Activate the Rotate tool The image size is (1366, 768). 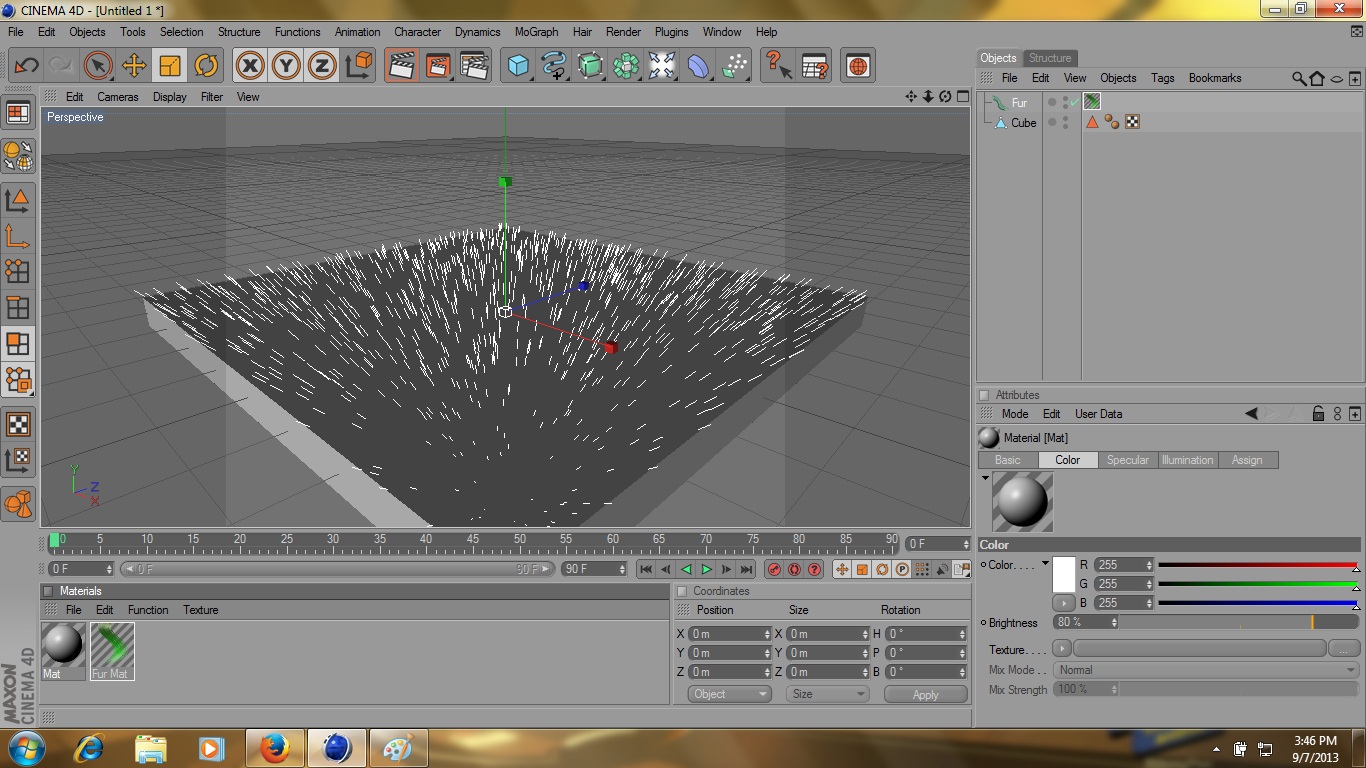[206, 66]
